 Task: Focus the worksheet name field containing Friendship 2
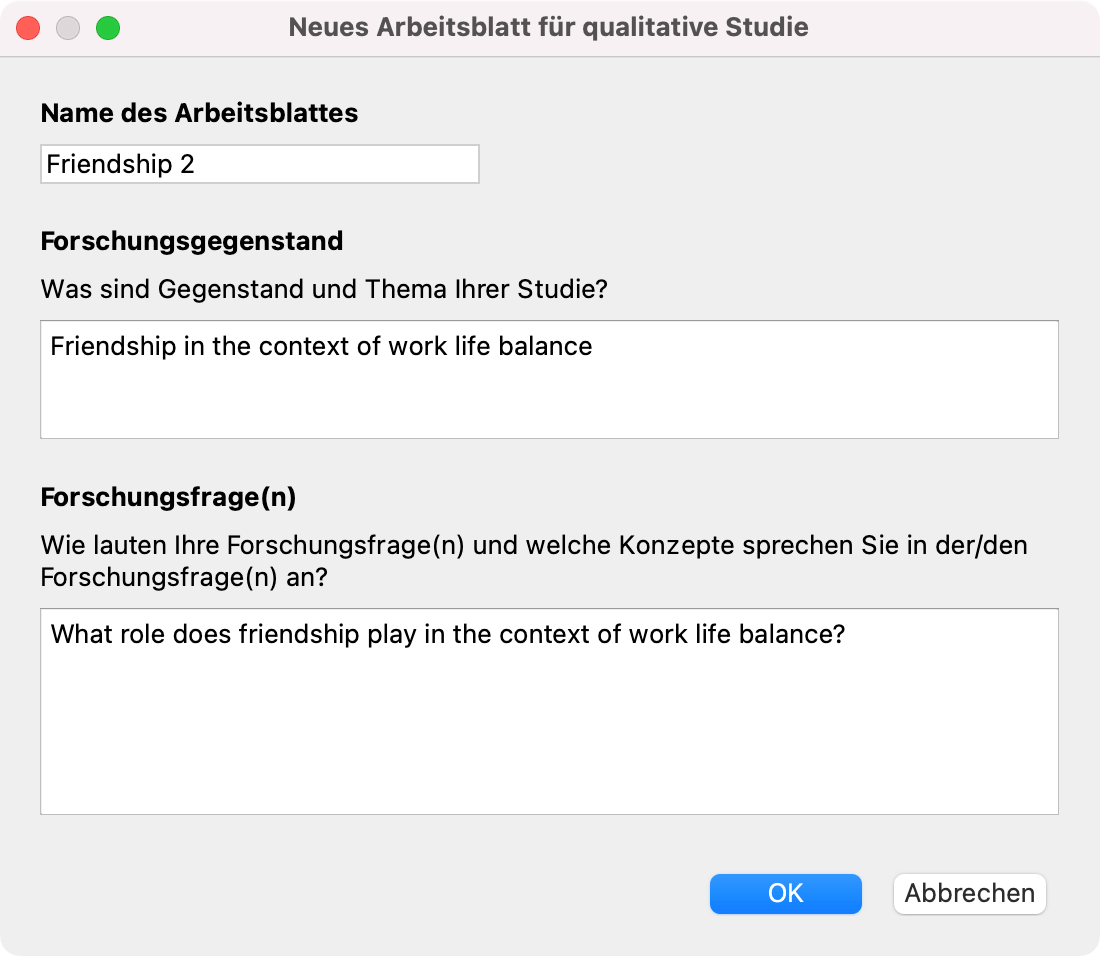point(260,164)
